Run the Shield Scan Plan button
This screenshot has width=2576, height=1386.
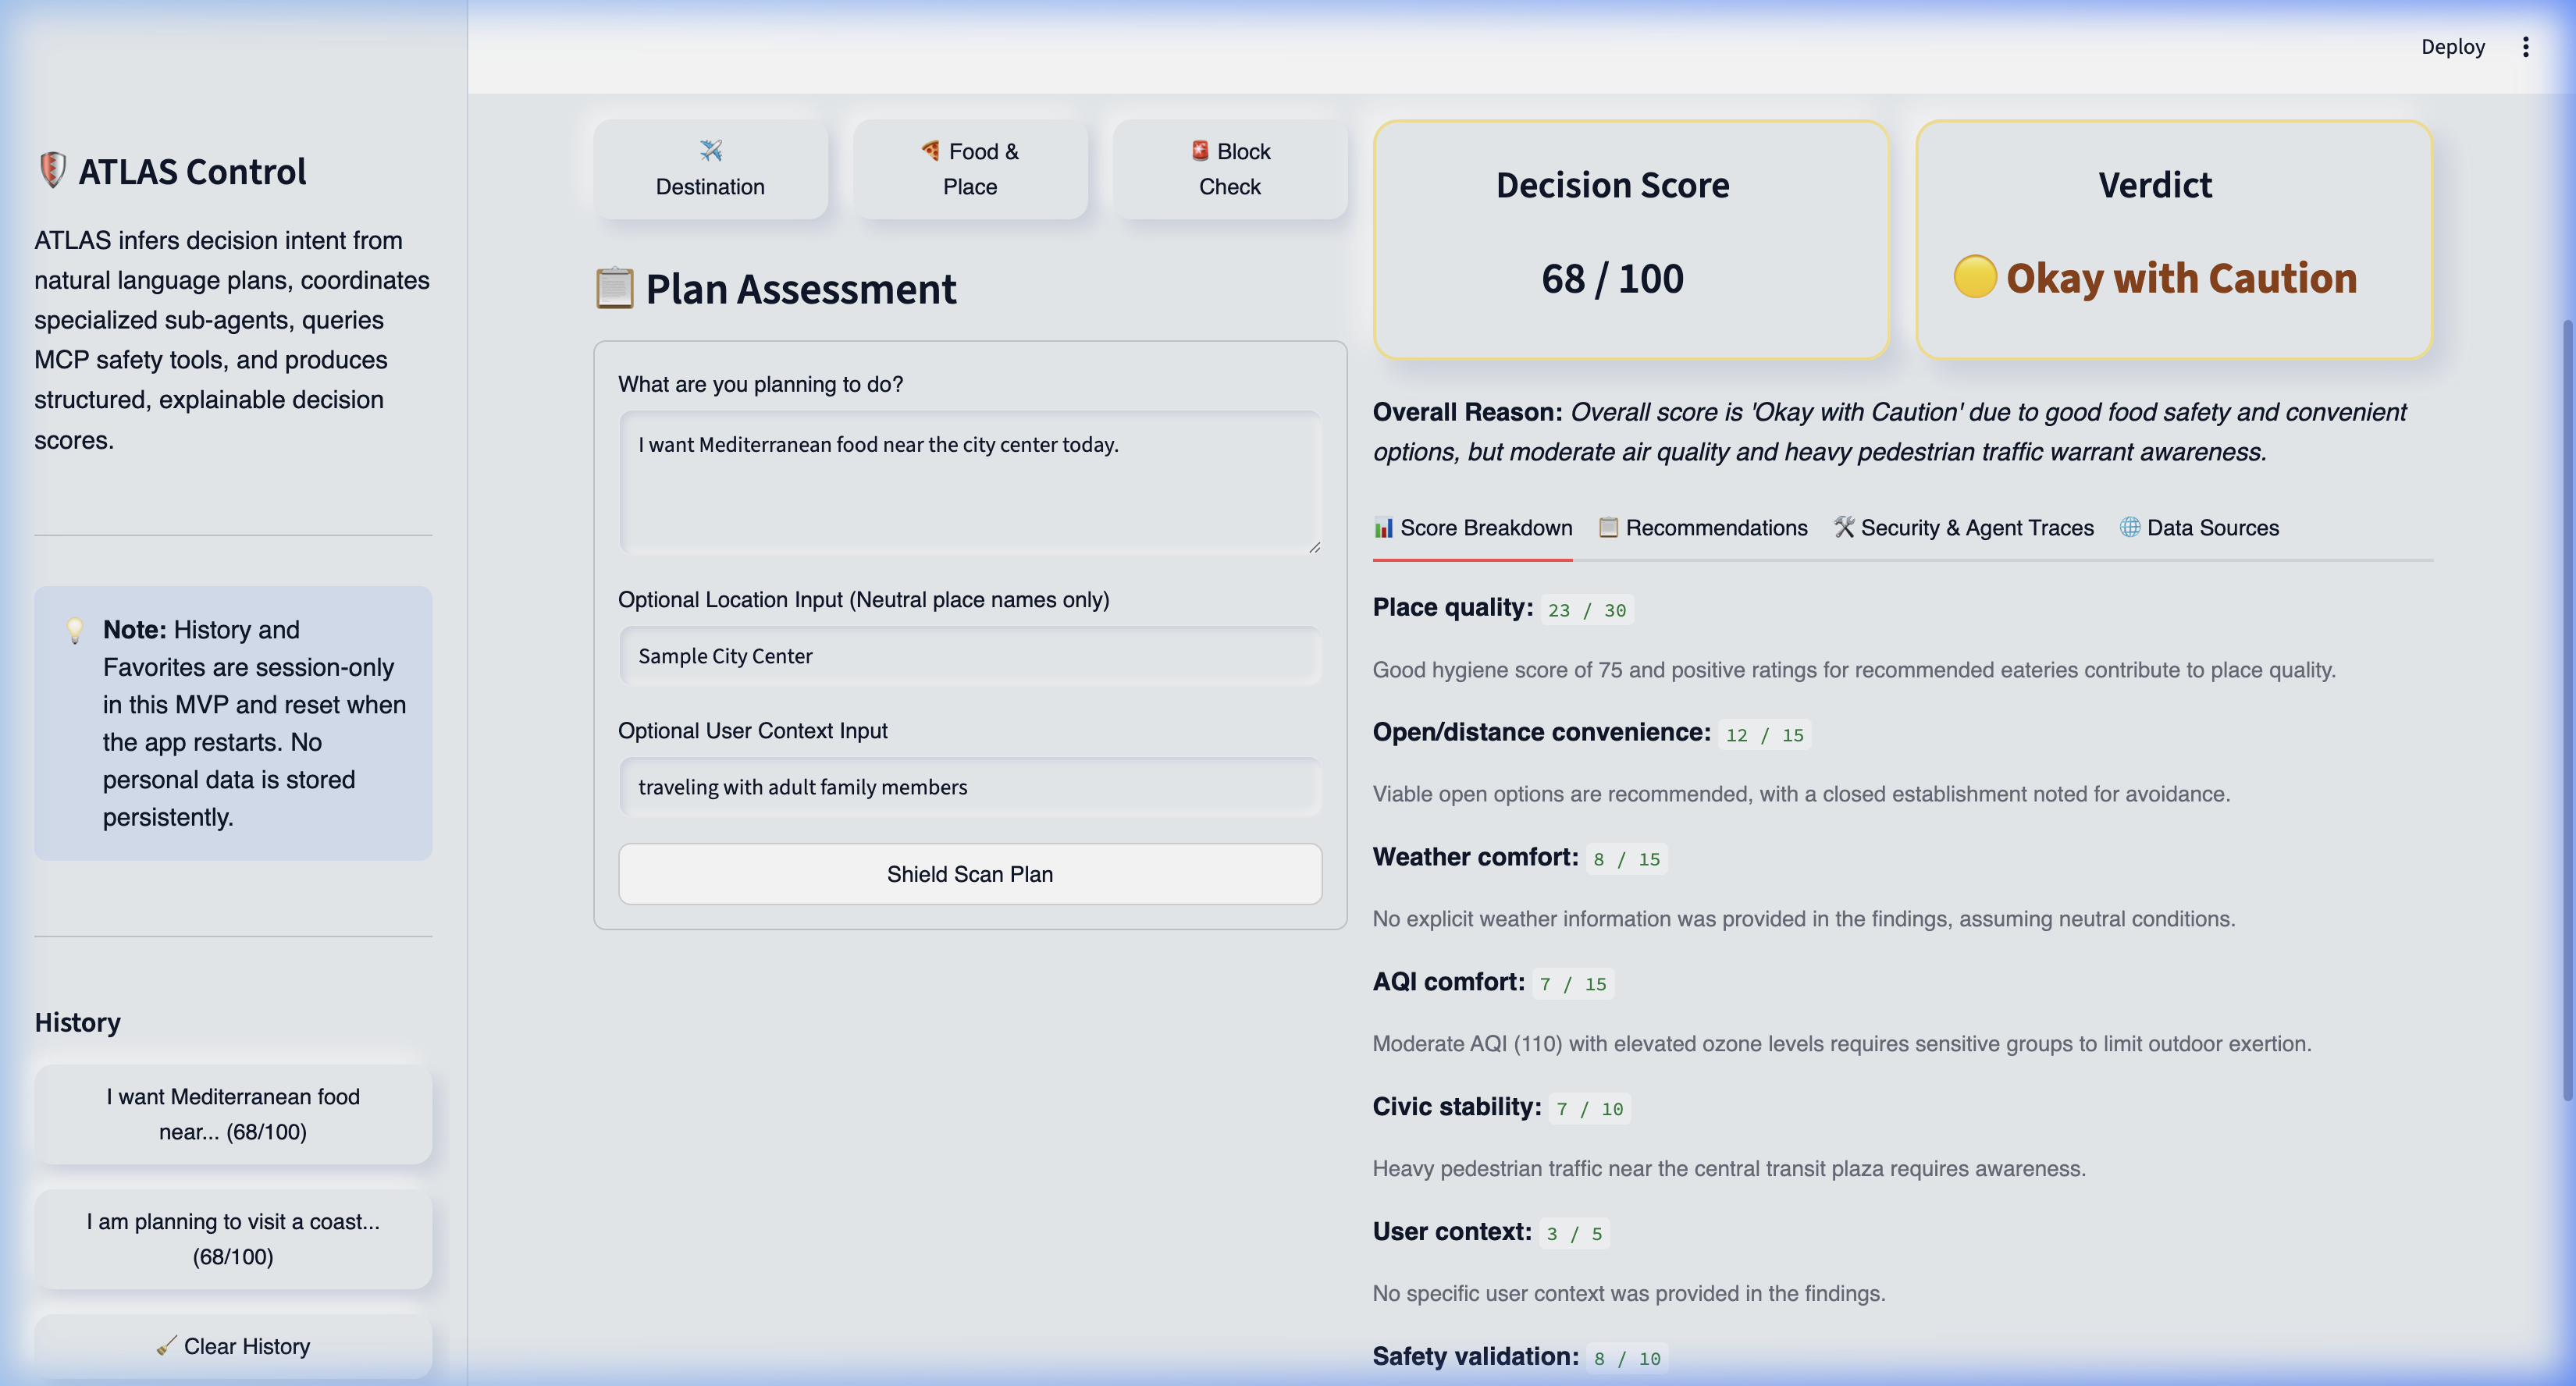pos(970,874)
